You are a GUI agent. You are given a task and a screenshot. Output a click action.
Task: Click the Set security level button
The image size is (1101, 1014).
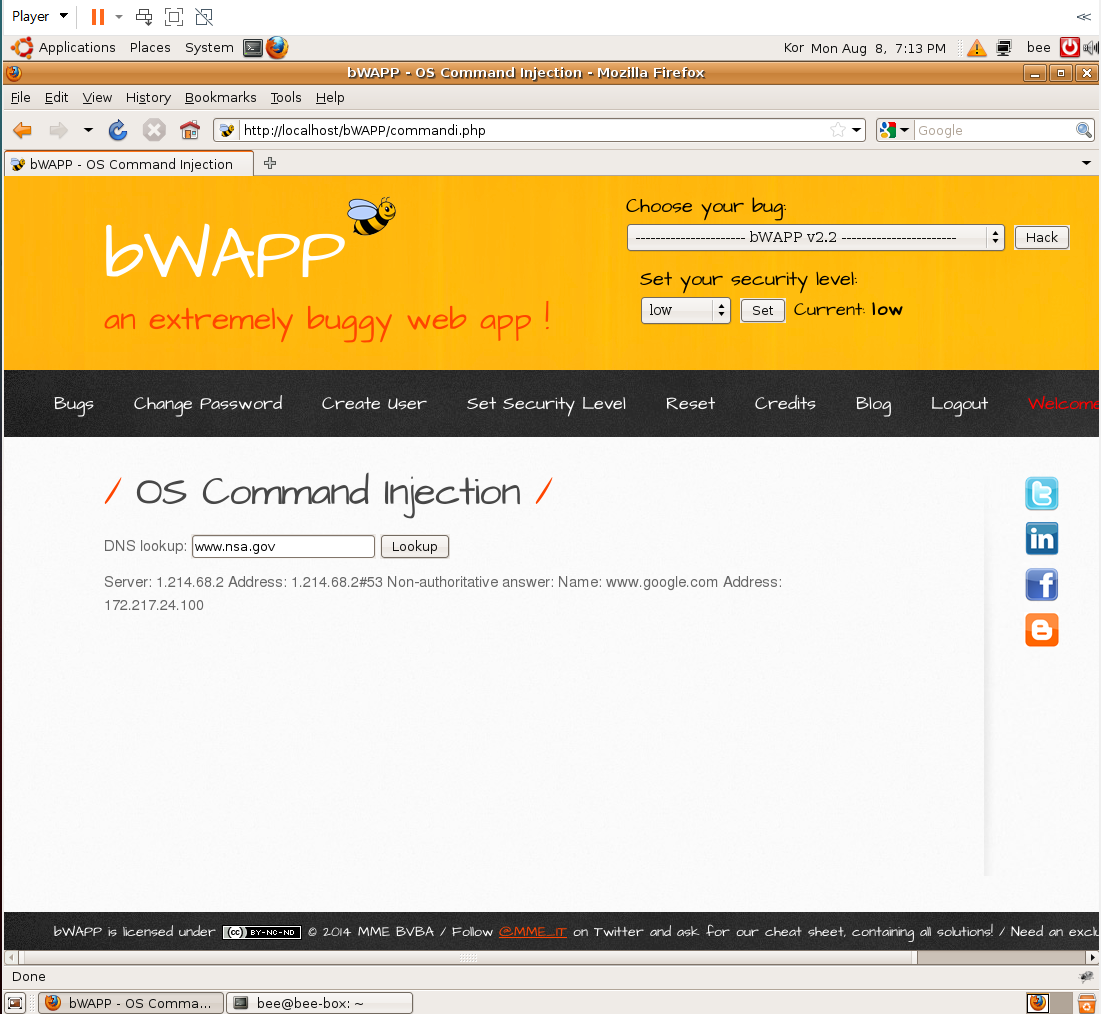(762, 310)
